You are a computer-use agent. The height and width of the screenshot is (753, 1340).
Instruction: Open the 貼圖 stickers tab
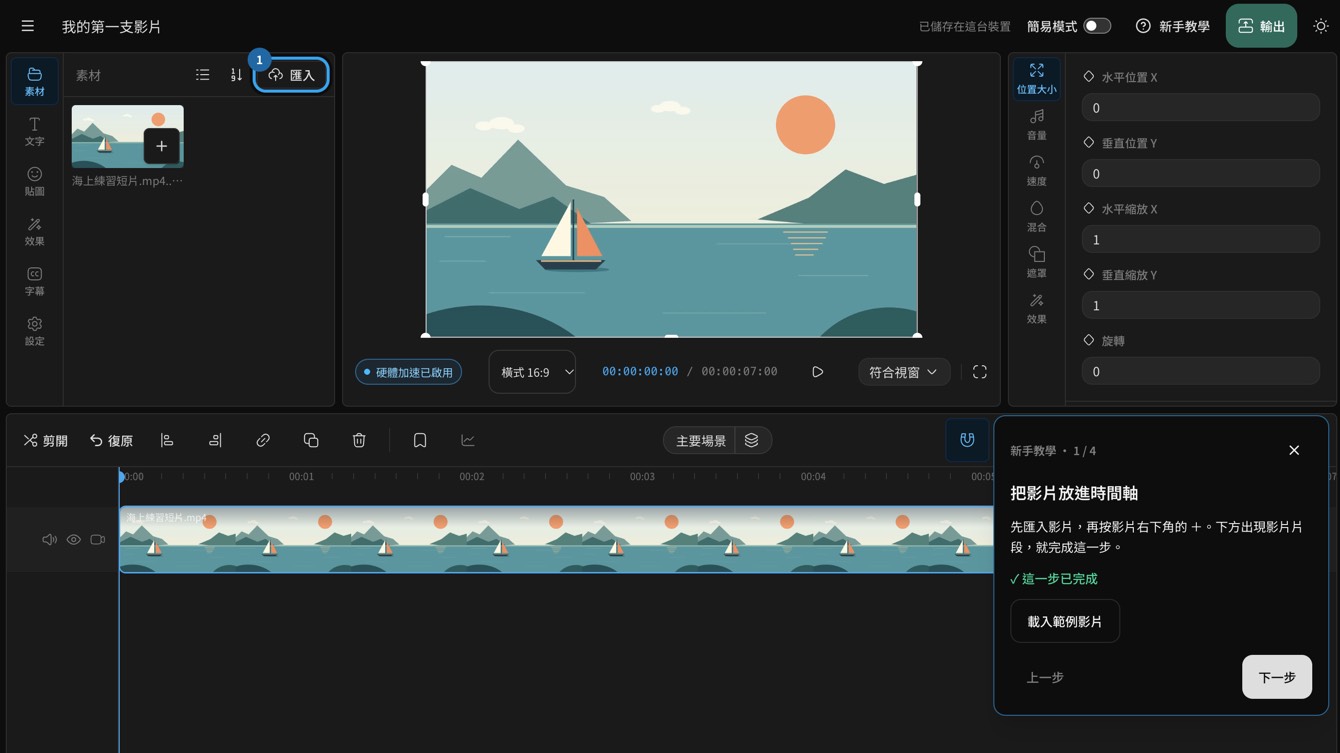point(35,181)
